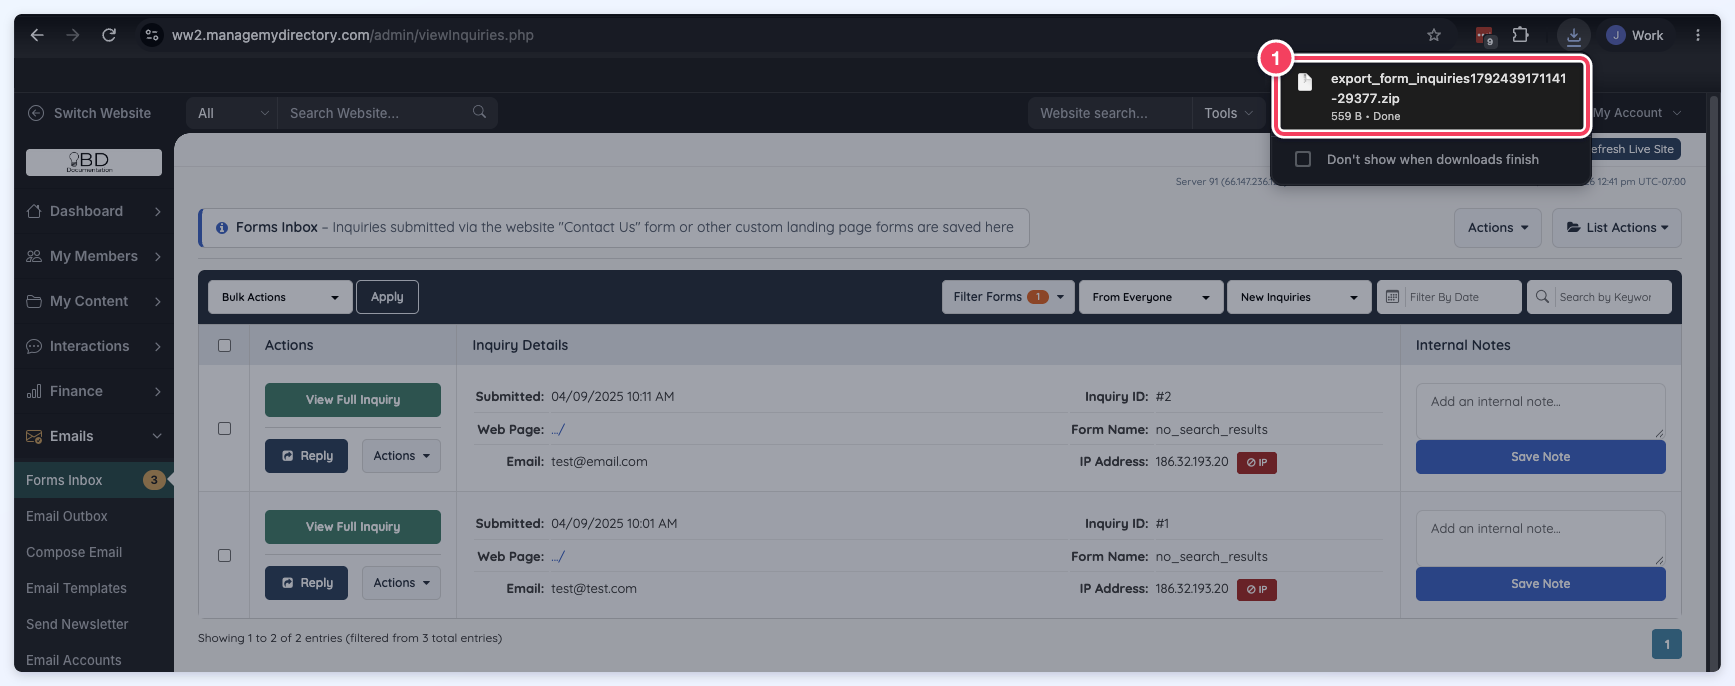
Task: Click the Forms Inbox count badge 3
Action: (154, 480)
